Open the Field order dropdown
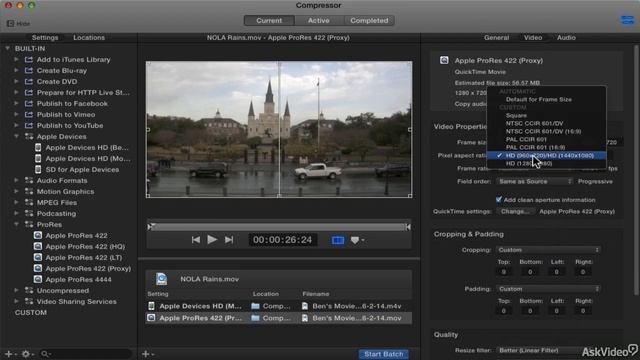The height and width of the screenshot is (360, 640). tap(535, 181)
